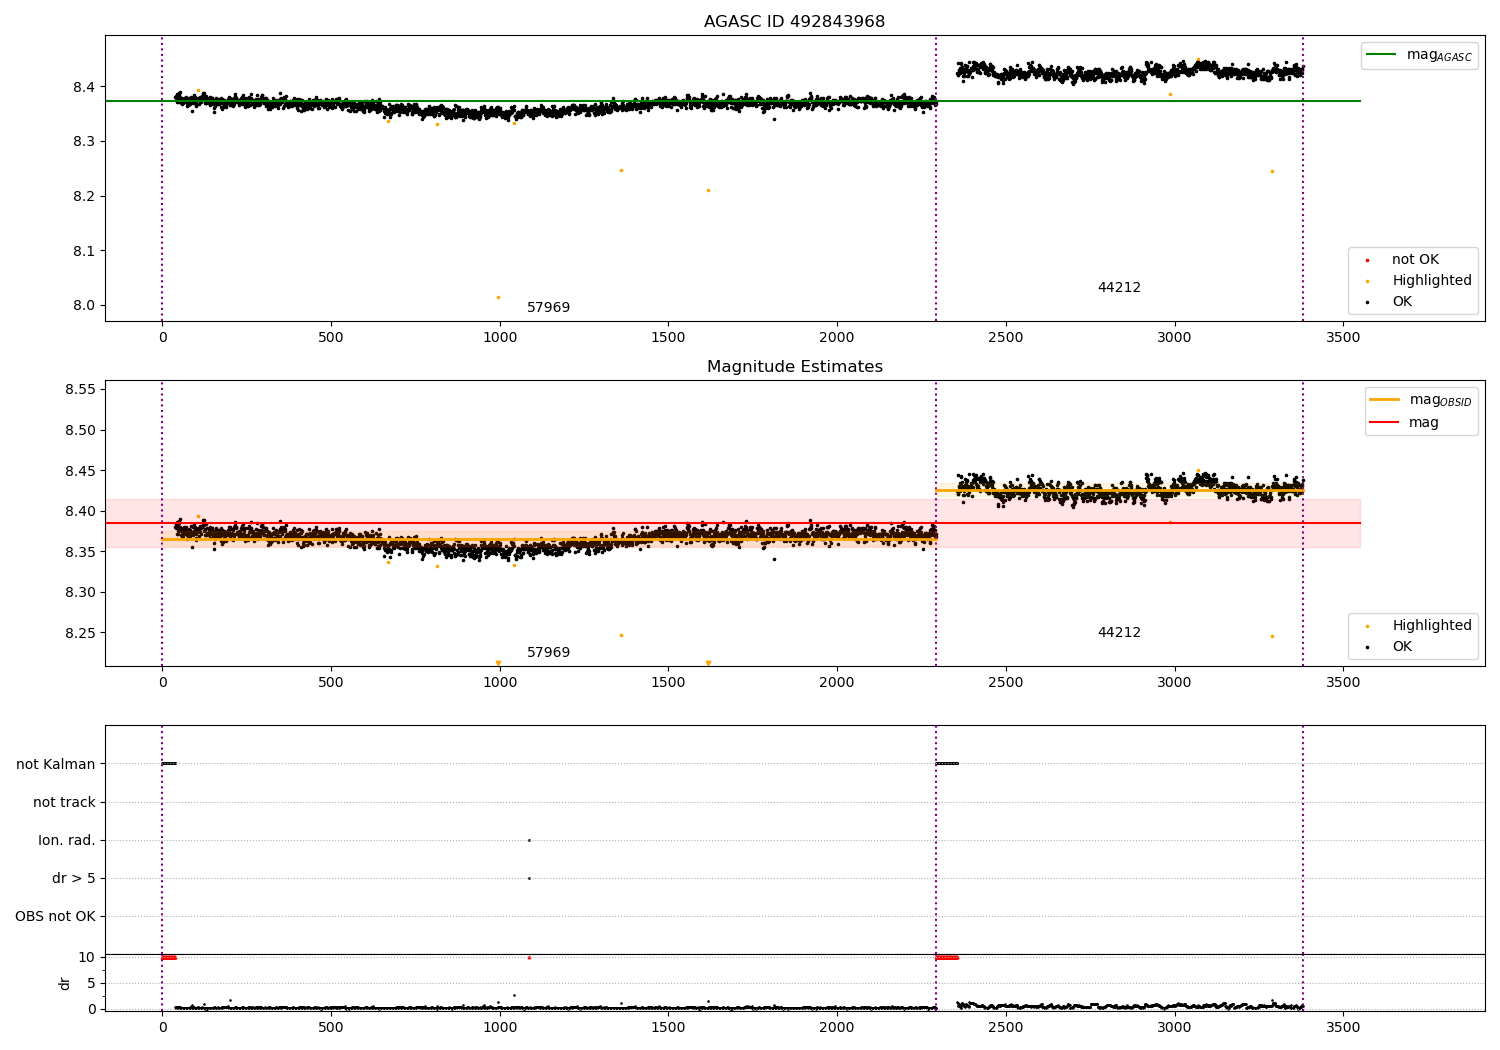The width and height of the screenshot is (1500, 1050).
Task: Click the title 'AGASC ID 492843968'
Action: [x=794, y=22]
